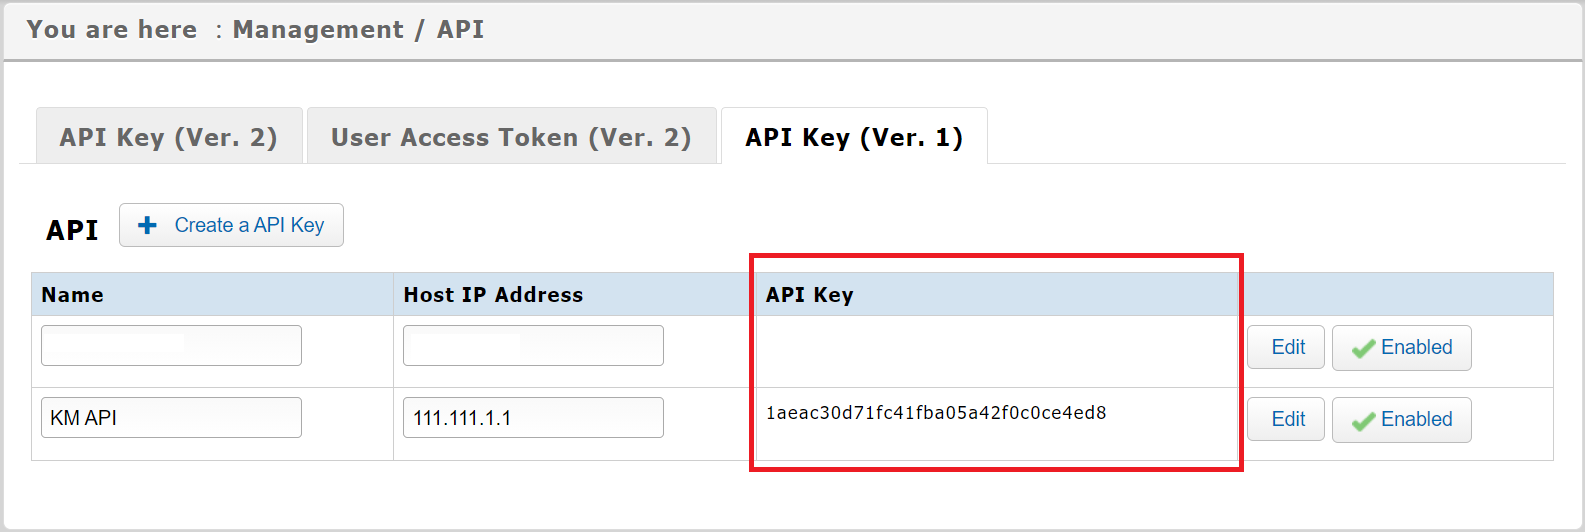Click the green checkmark in KM API row
The width and height of the screenshot is (1585, 532).
pos(1363,421)
